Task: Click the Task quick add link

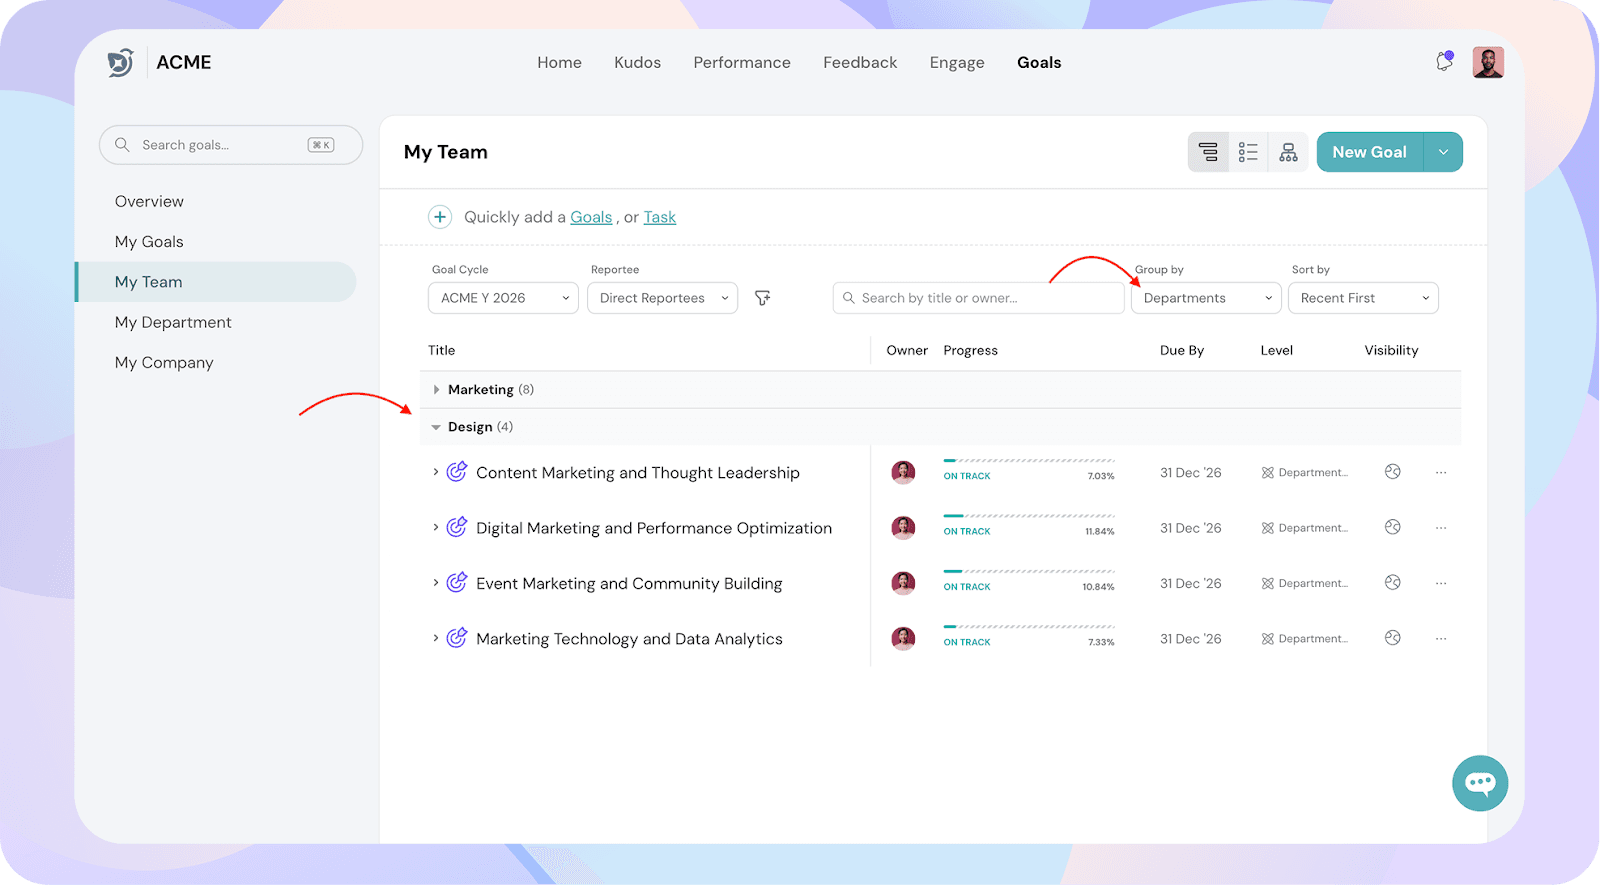Action: click(659, 217)
